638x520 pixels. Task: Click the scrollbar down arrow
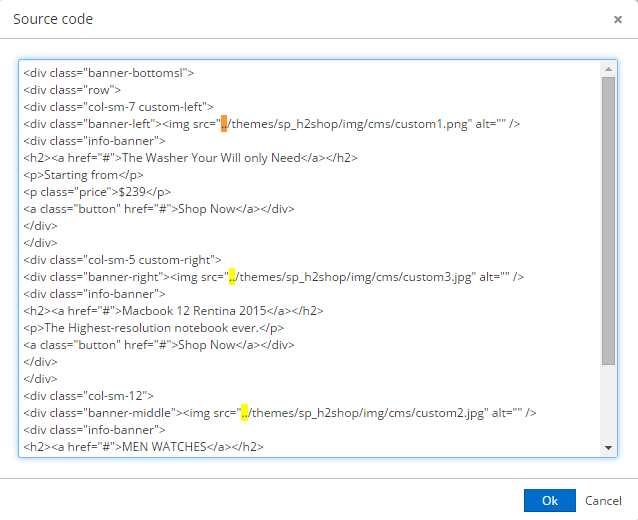click(x=608, y=448)
